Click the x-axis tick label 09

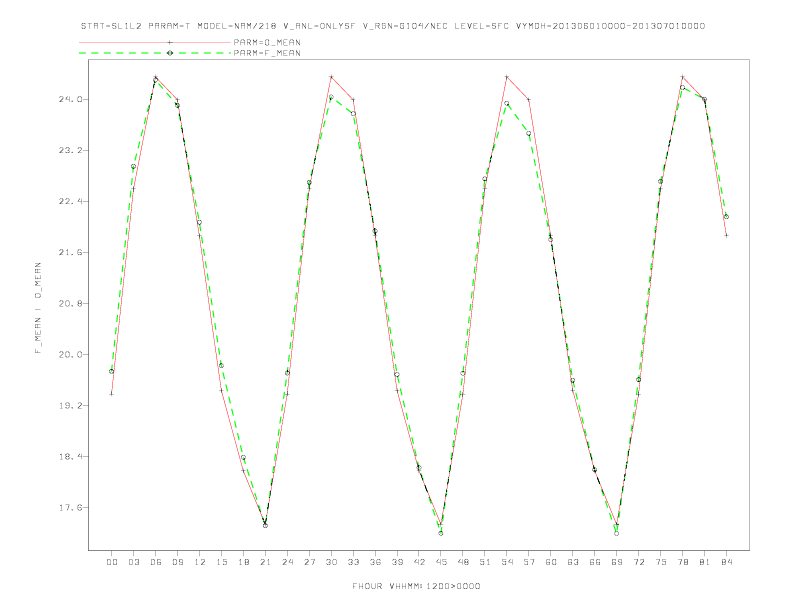(x=177, y=562)
